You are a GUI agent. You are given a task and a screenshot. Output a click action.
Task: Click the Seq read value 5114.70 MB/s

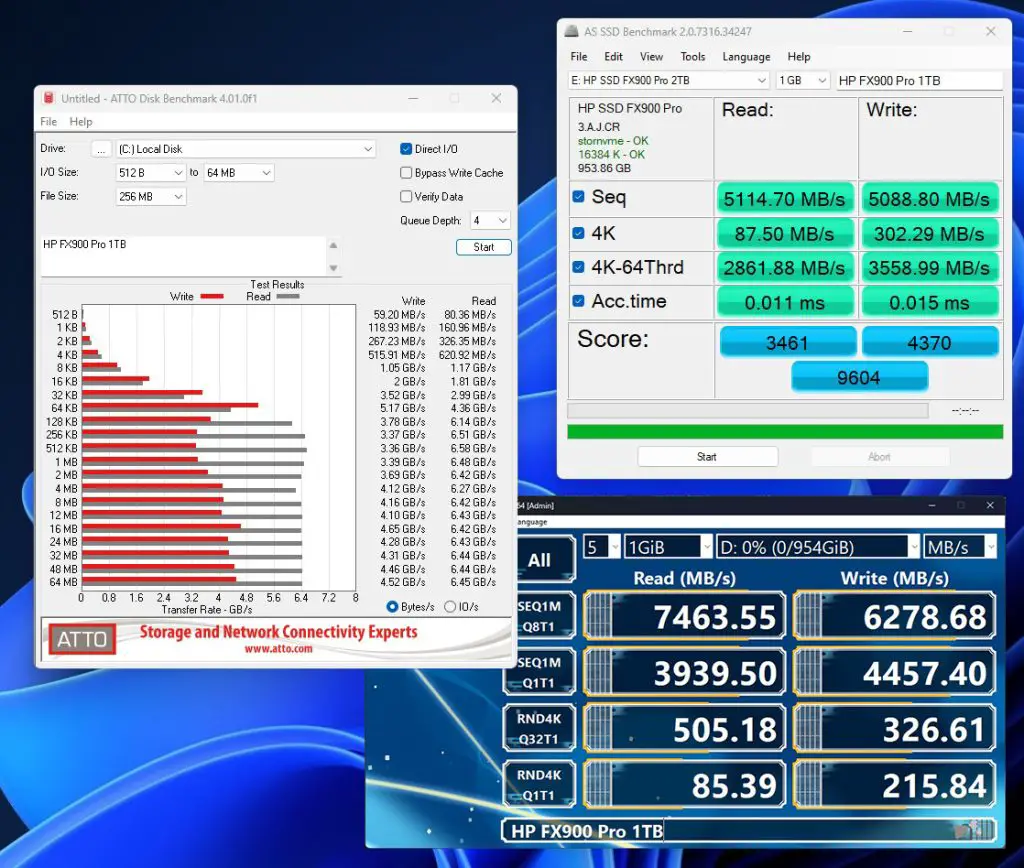tap(784, 199)
